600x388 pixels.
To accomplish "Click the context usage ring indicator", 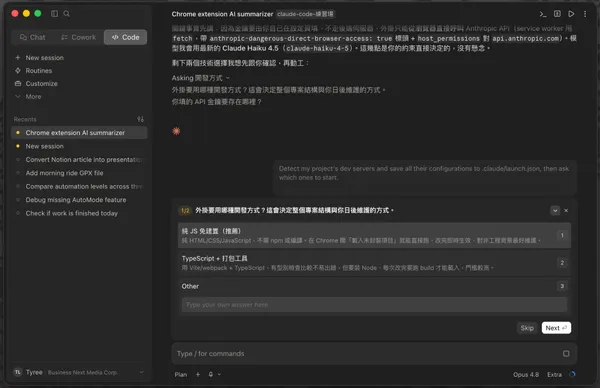I will click(572, 374).
